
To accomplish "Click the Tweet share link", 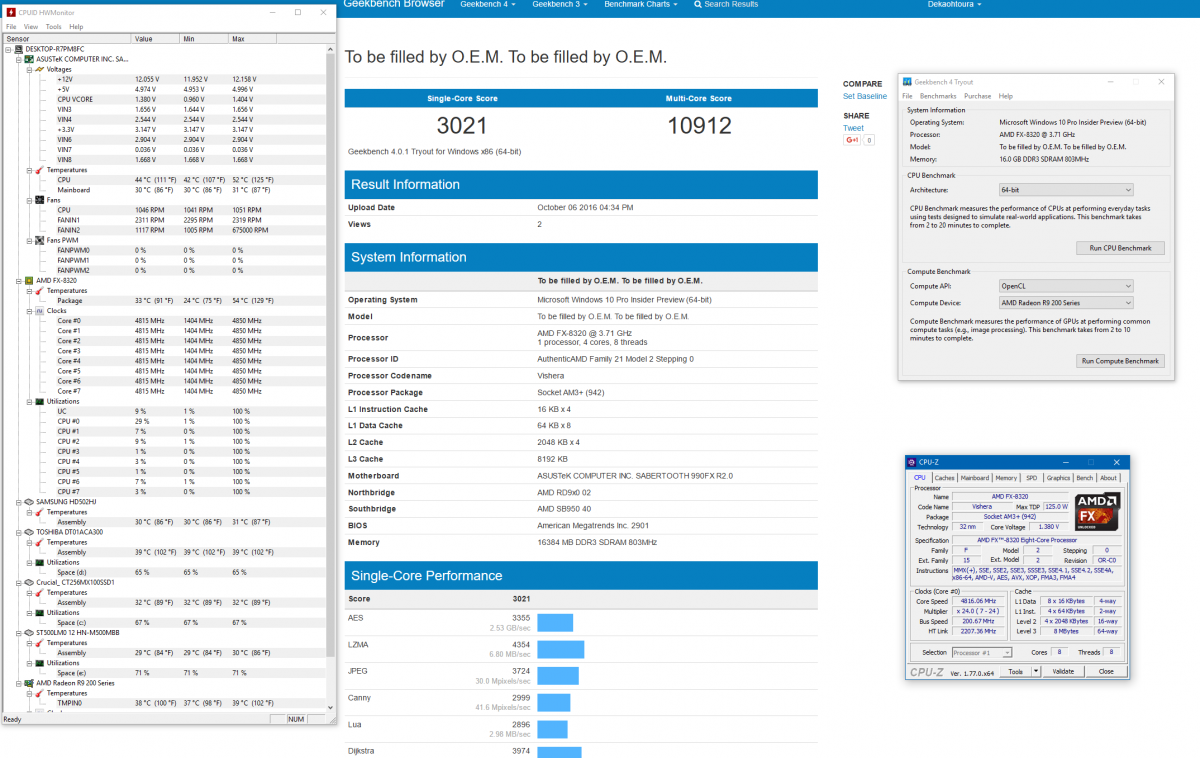I will pos(853,128).
